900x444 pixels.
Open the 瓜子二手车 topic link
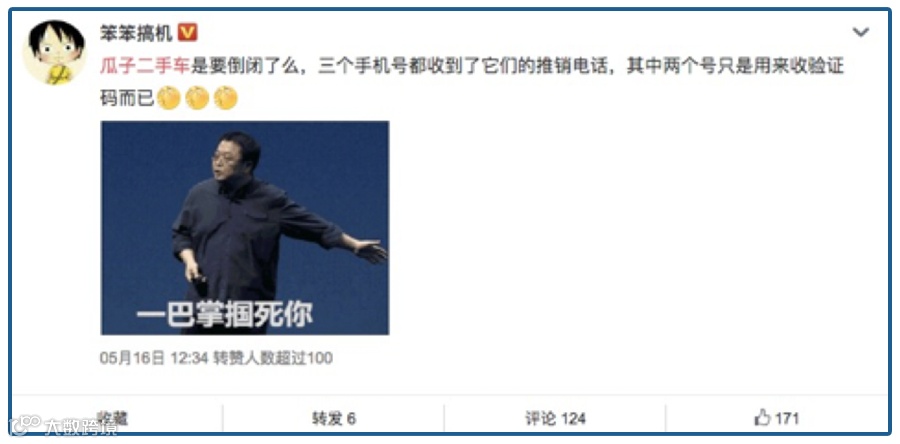tap(145, 67)
